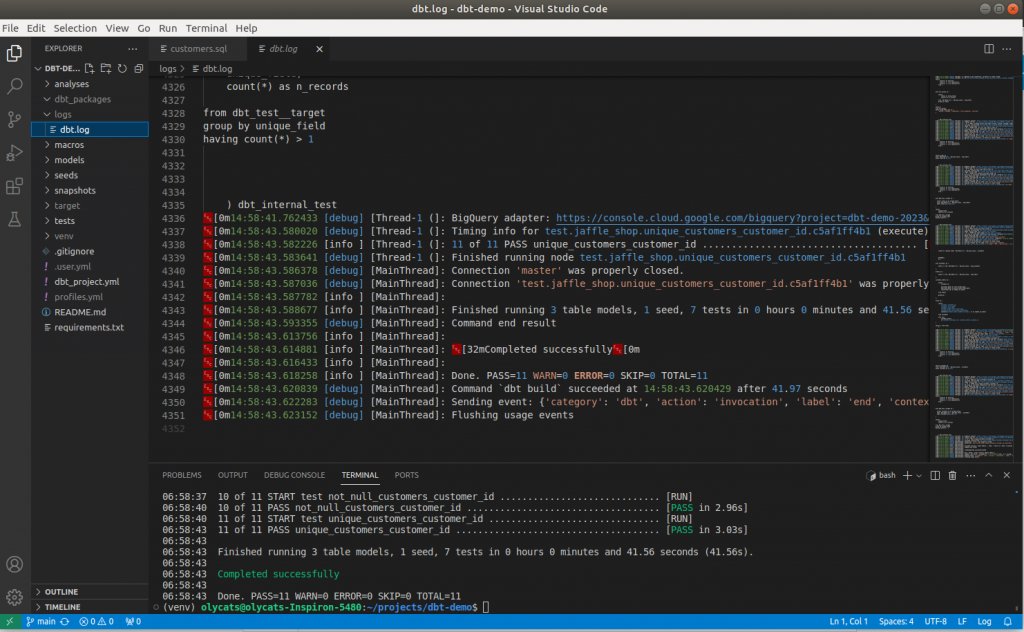Open the Explorer view in activity bar
This screenshot has width=1024, height=632.
14,53
